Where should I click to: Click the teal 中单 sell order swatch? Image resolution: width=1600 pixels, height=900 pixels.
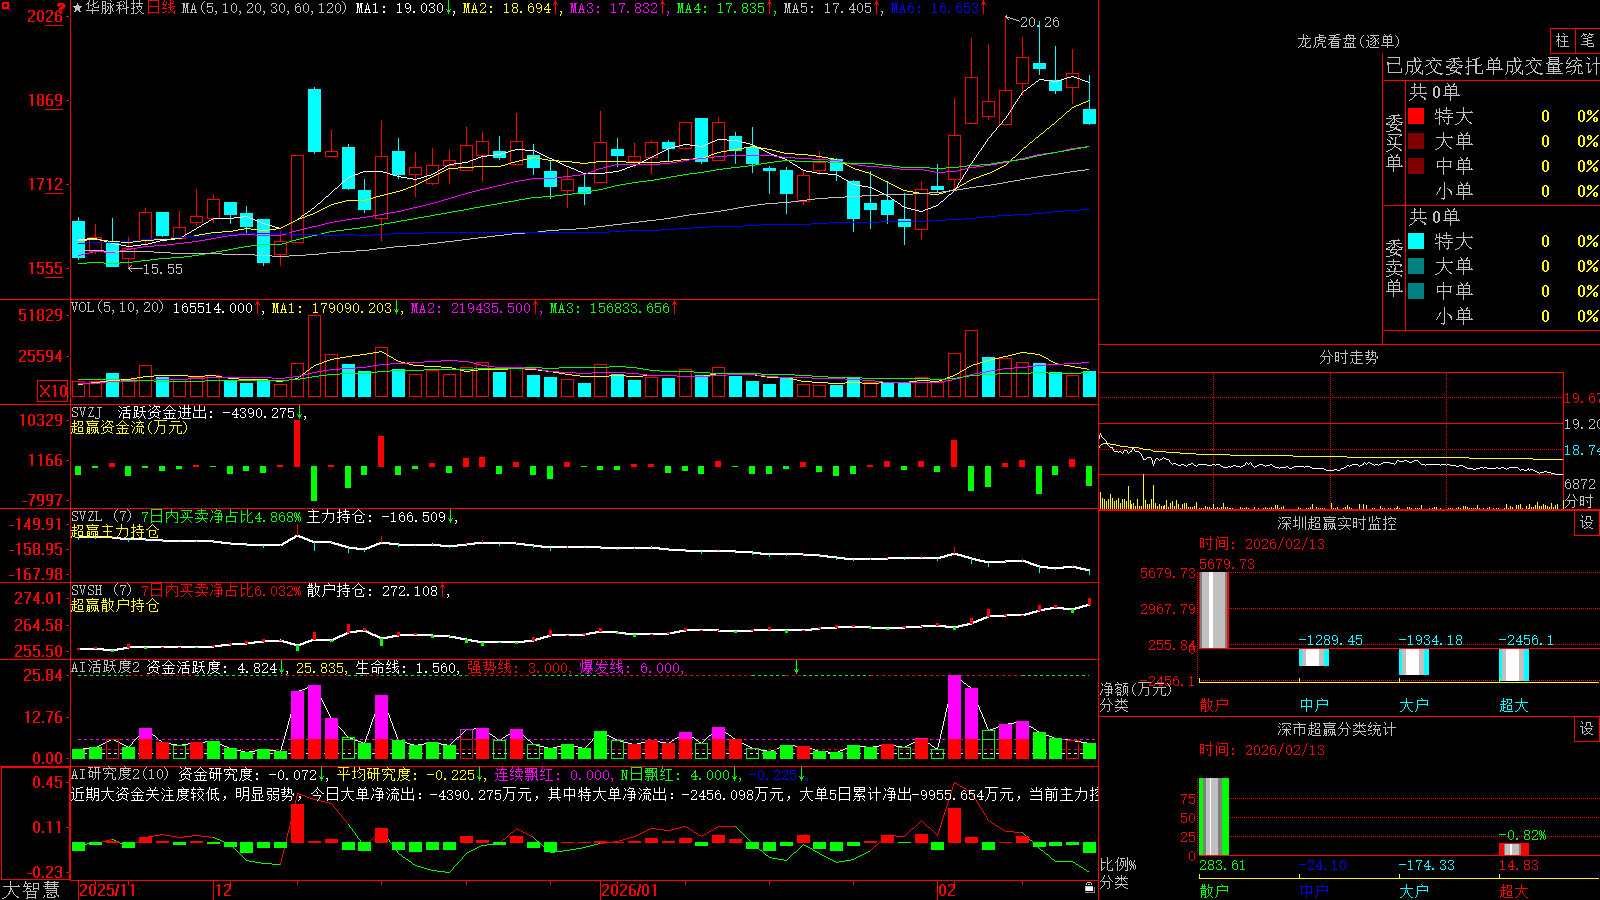pyautogui.click(x=1416, y=291)
